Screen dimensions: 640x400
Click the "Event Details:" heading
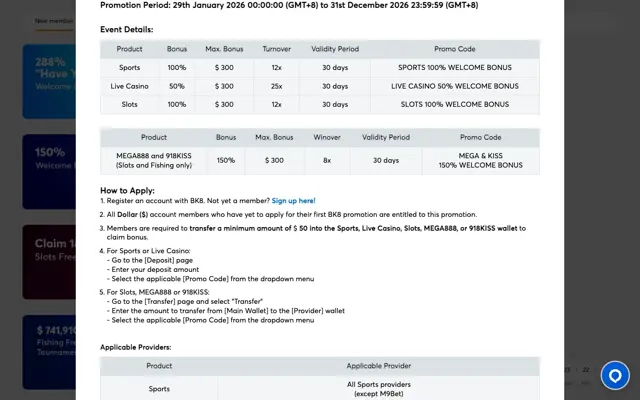click(127, 29)
